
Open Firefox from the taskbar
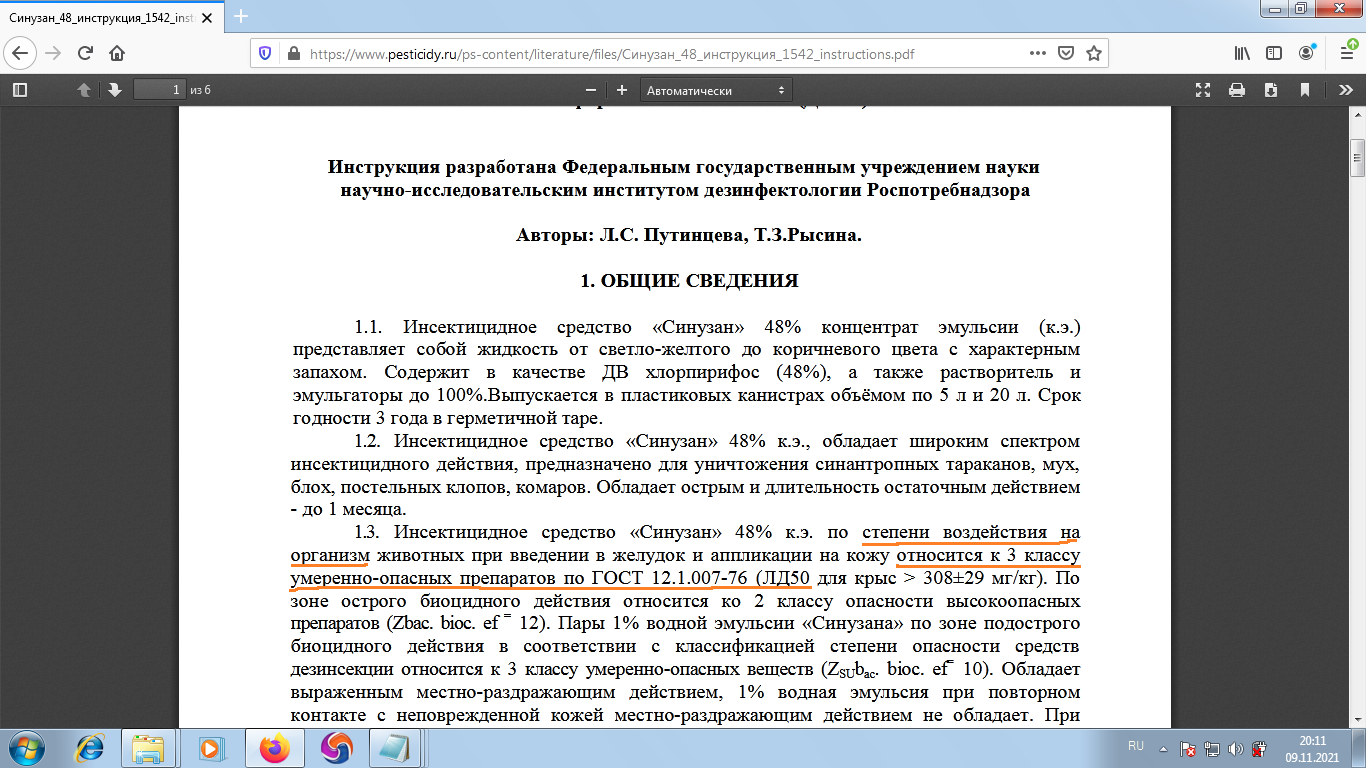[275, 748]
